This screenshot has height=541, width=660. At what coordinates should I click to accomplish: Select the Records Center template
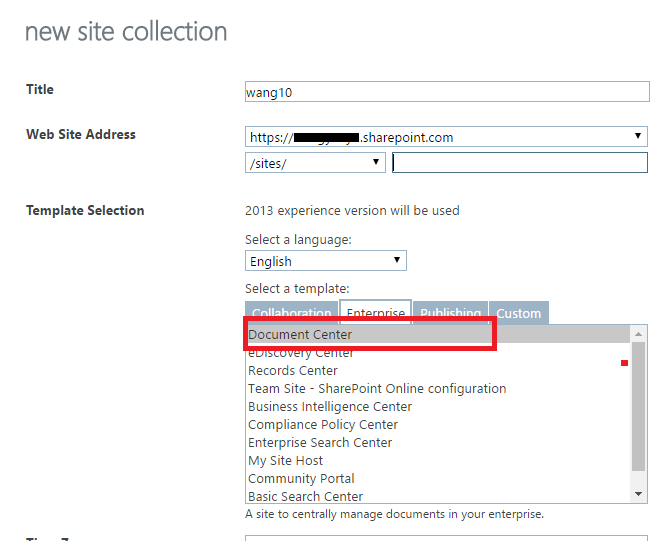[x=438, y=370]
